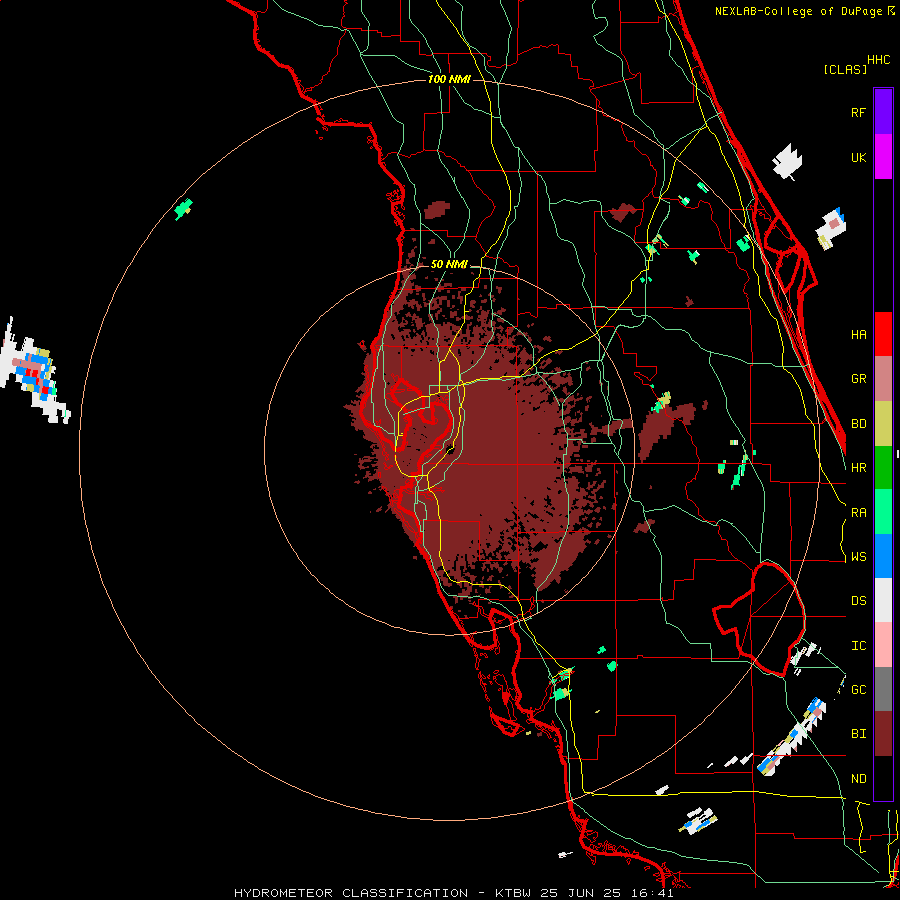Click the WS blue legend swatch

[883, 556]
